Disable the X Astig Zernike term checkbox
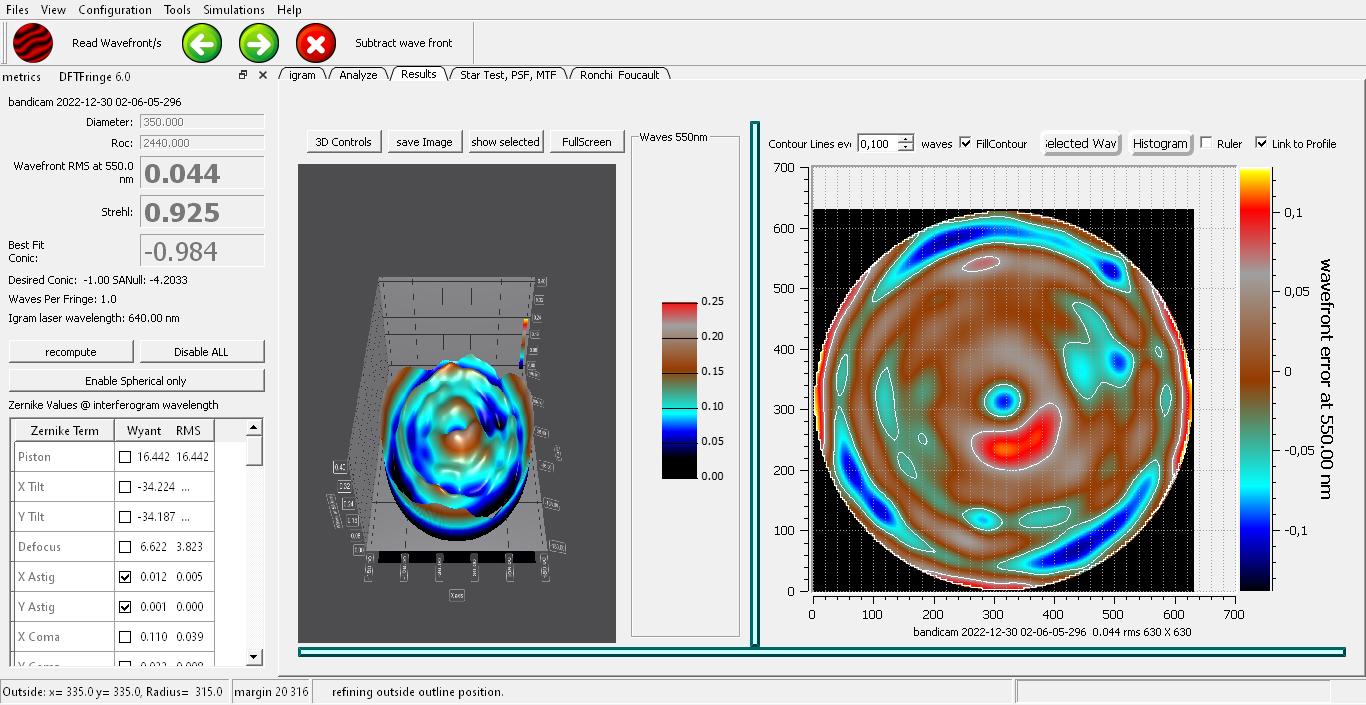The image size is (1366, 705). point(125,577)
